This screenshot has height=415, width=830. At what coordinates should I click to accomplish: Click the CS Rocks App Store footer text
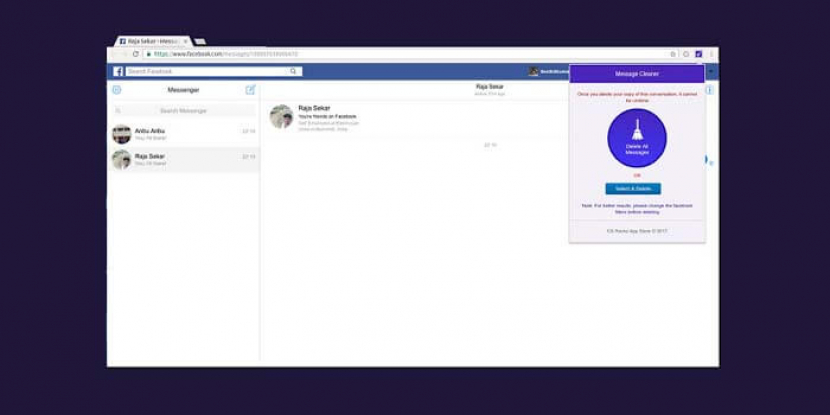click(637, 231)
